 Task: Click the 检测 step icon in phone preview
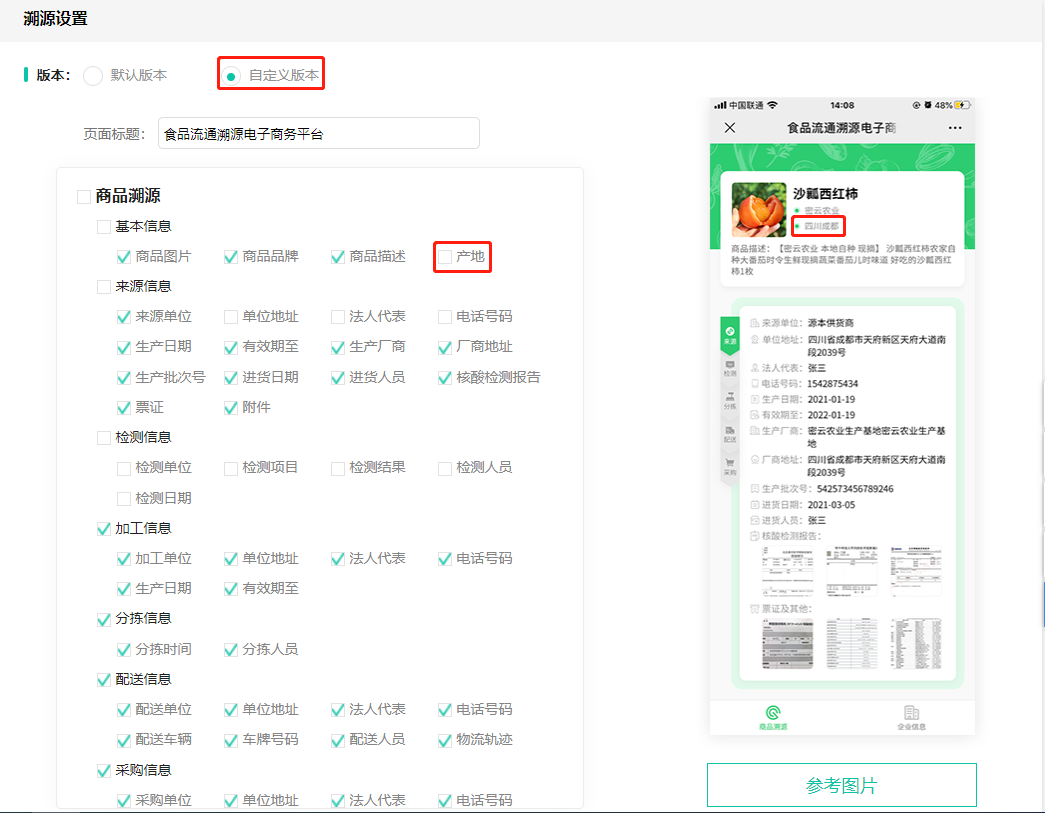pos(728,366)
